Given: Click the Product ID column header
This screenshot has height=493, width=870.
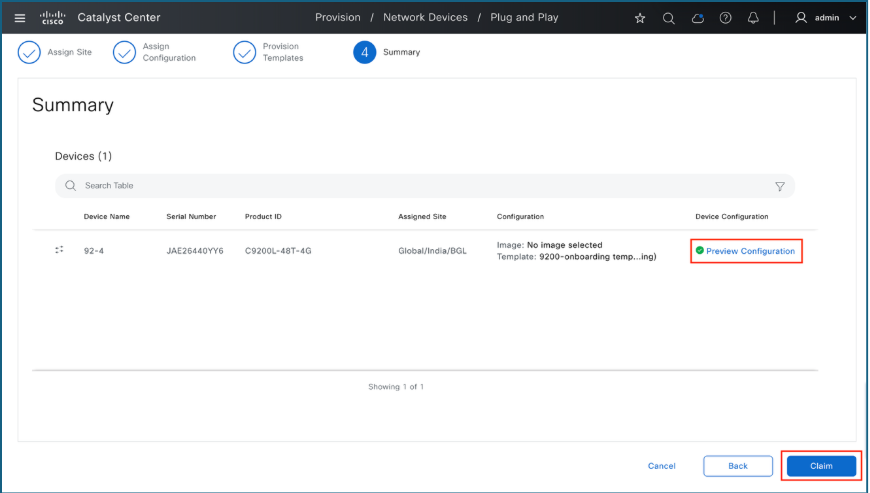Looking at the screenshot, I should pos(263,217).
